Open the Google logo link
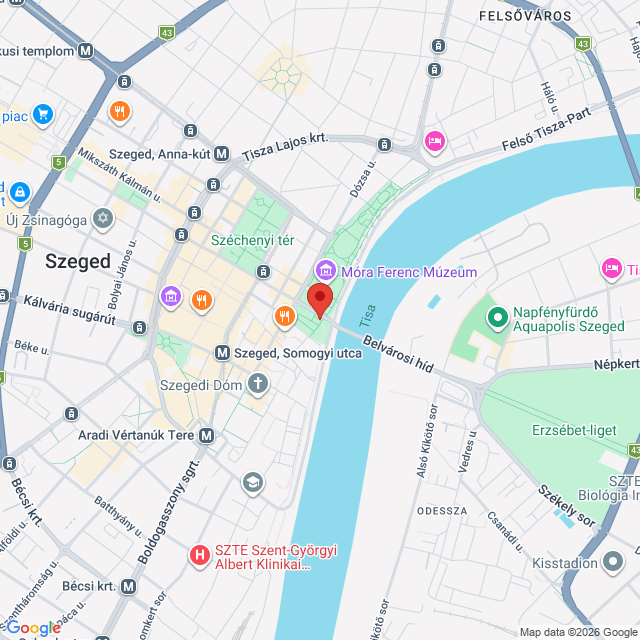 (x=33, y=628)
